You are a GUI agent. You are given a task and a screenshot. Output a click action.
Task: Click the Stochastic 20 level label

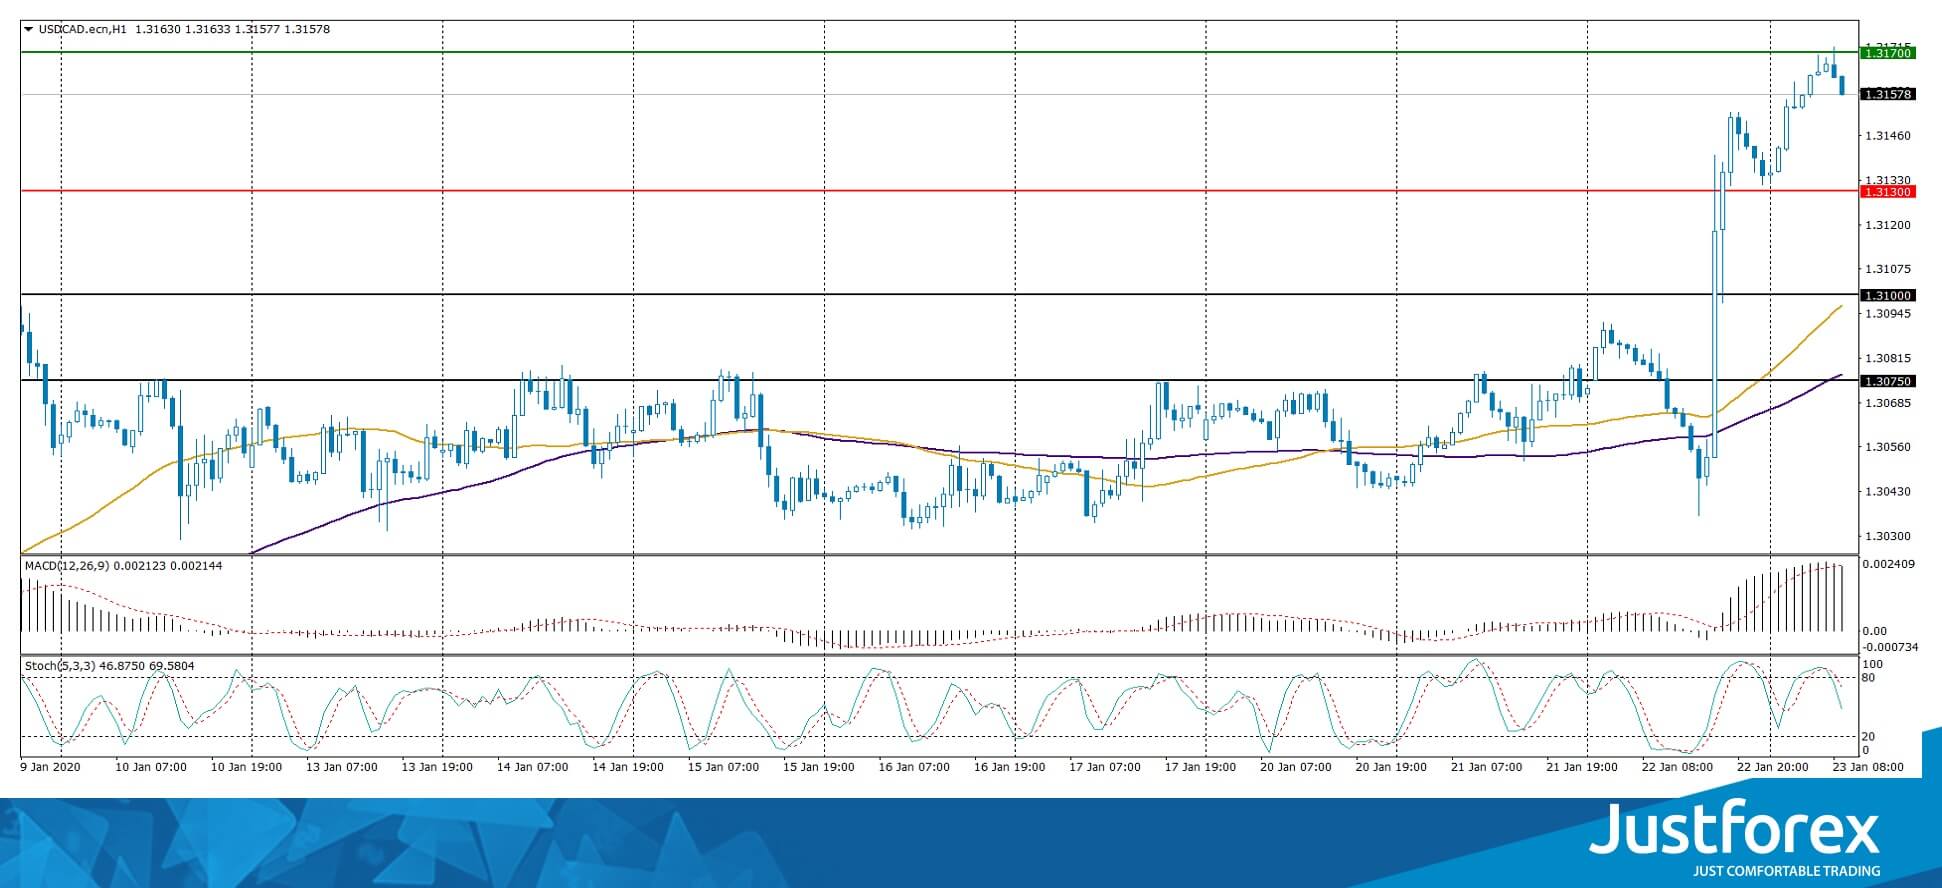tap(1870, 736)
